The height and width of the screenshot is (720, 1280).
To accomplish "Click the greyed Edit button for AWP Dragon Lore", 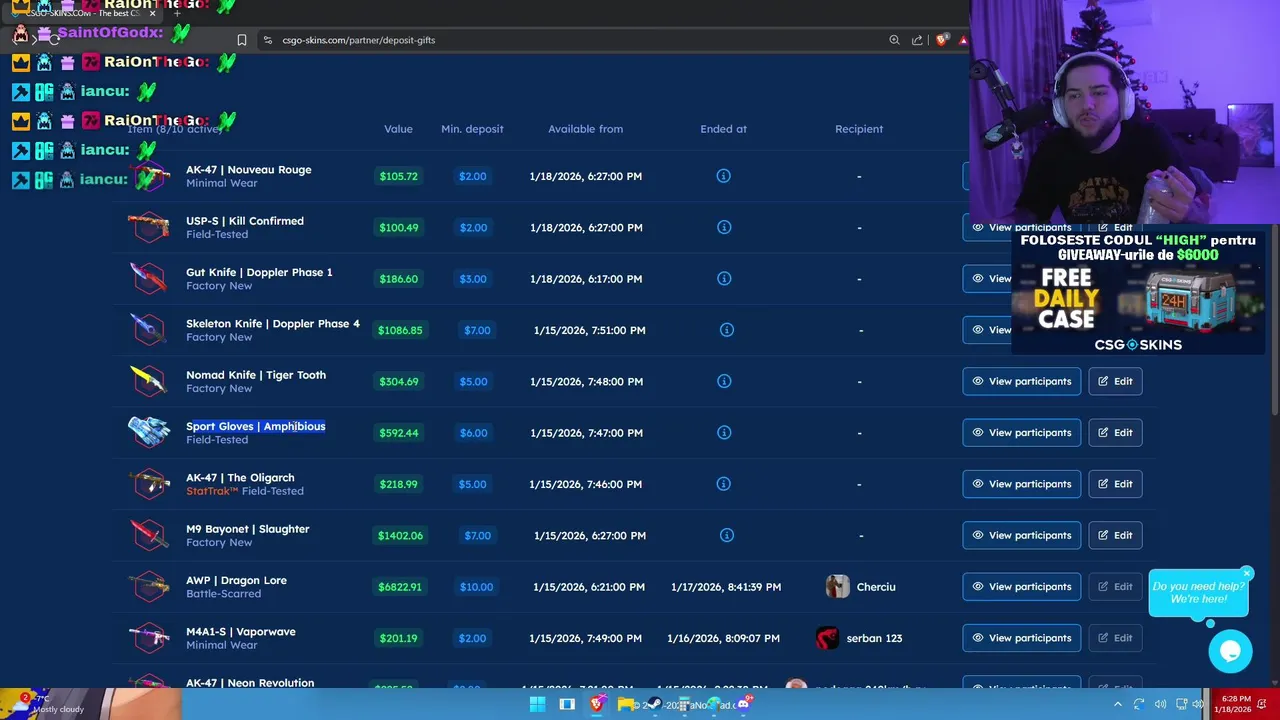I will point(1115,586).
